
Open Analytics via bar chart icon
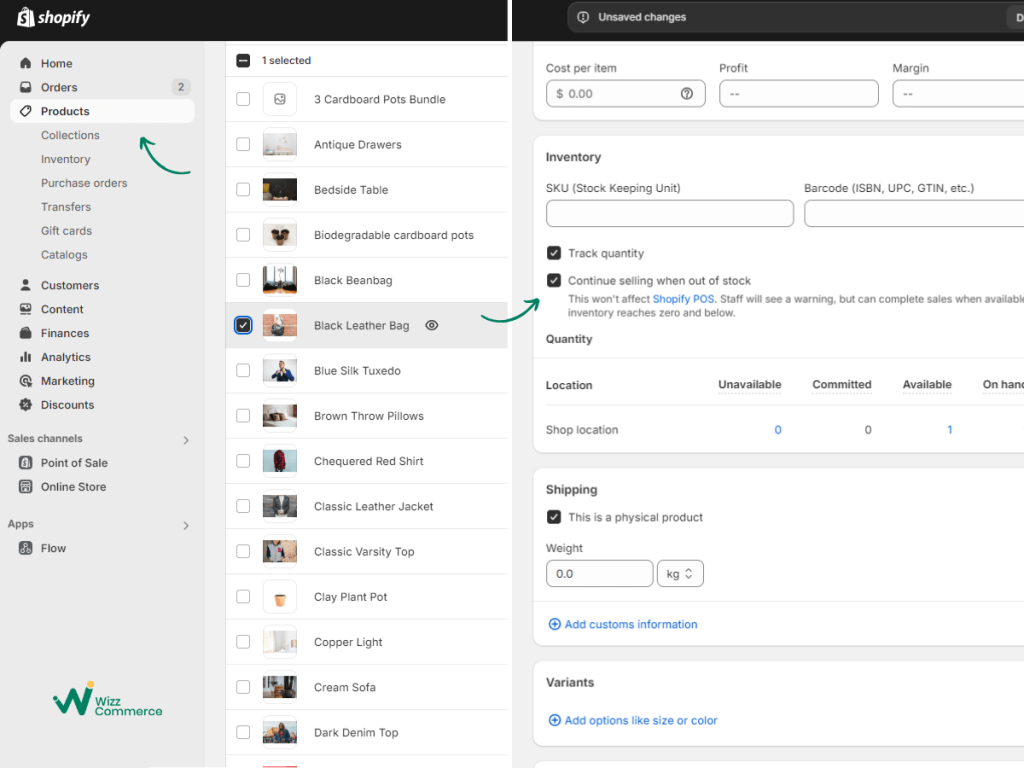(x=25, y=357)
